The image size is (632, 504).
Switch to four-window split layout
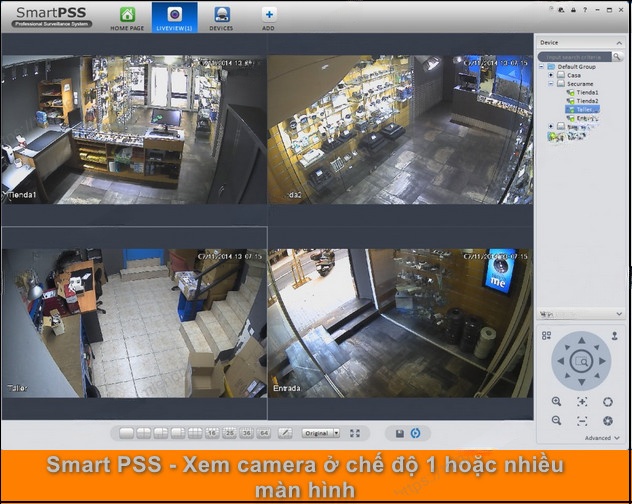(x=143, y=433)
